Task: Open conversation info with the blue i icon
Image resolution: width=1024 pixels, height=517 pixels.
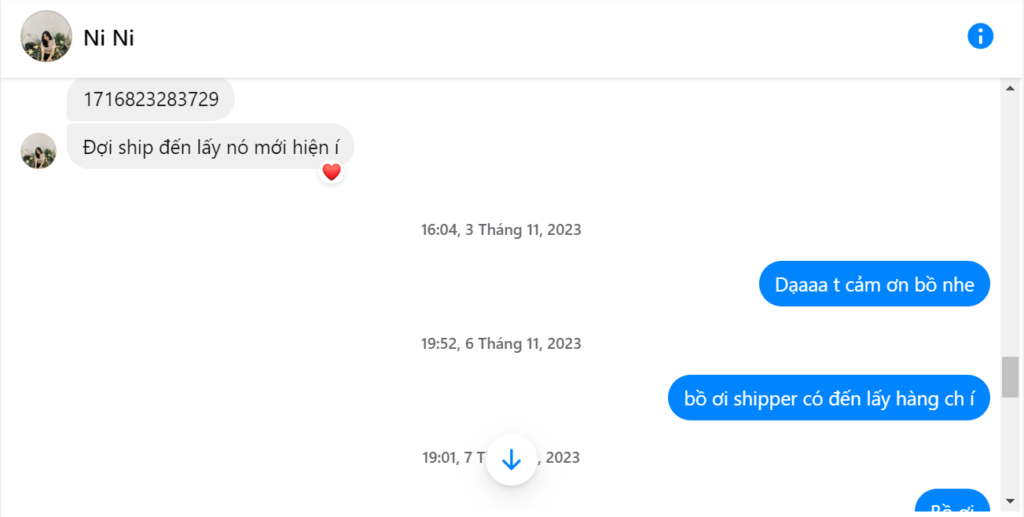Action: point(980,36)
